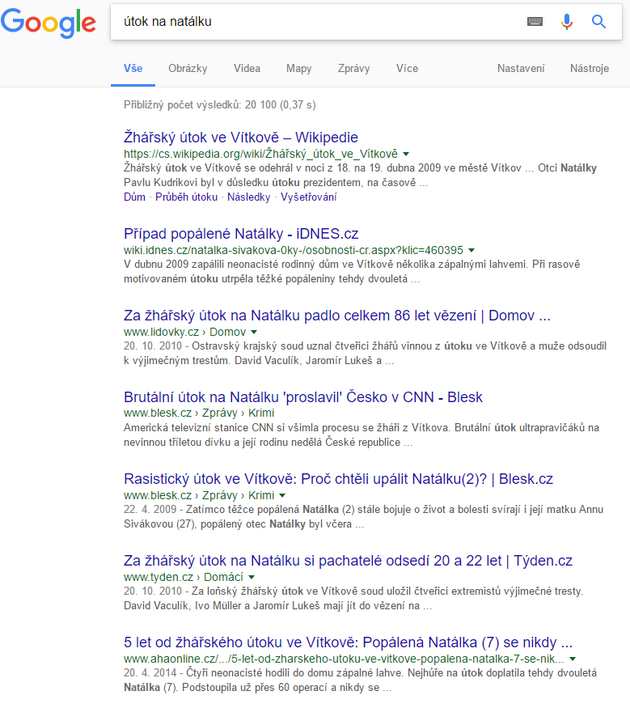Image resolution: width=630 pixels, height=708 pixels.
Task: Open 'Případ popálené Natálky - iDNES.cz' result
Action: [x=241, y=234]
